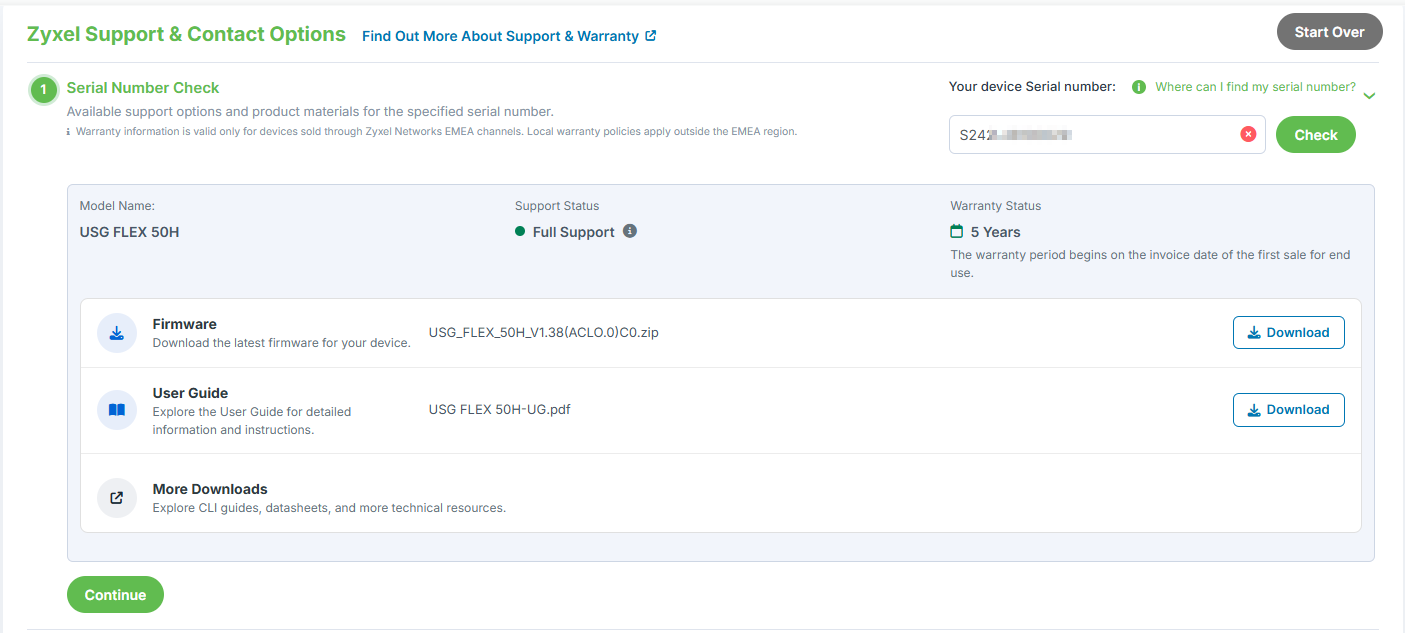Click the User Guide row title
1405x633 pixels.
tap(190, 393)
